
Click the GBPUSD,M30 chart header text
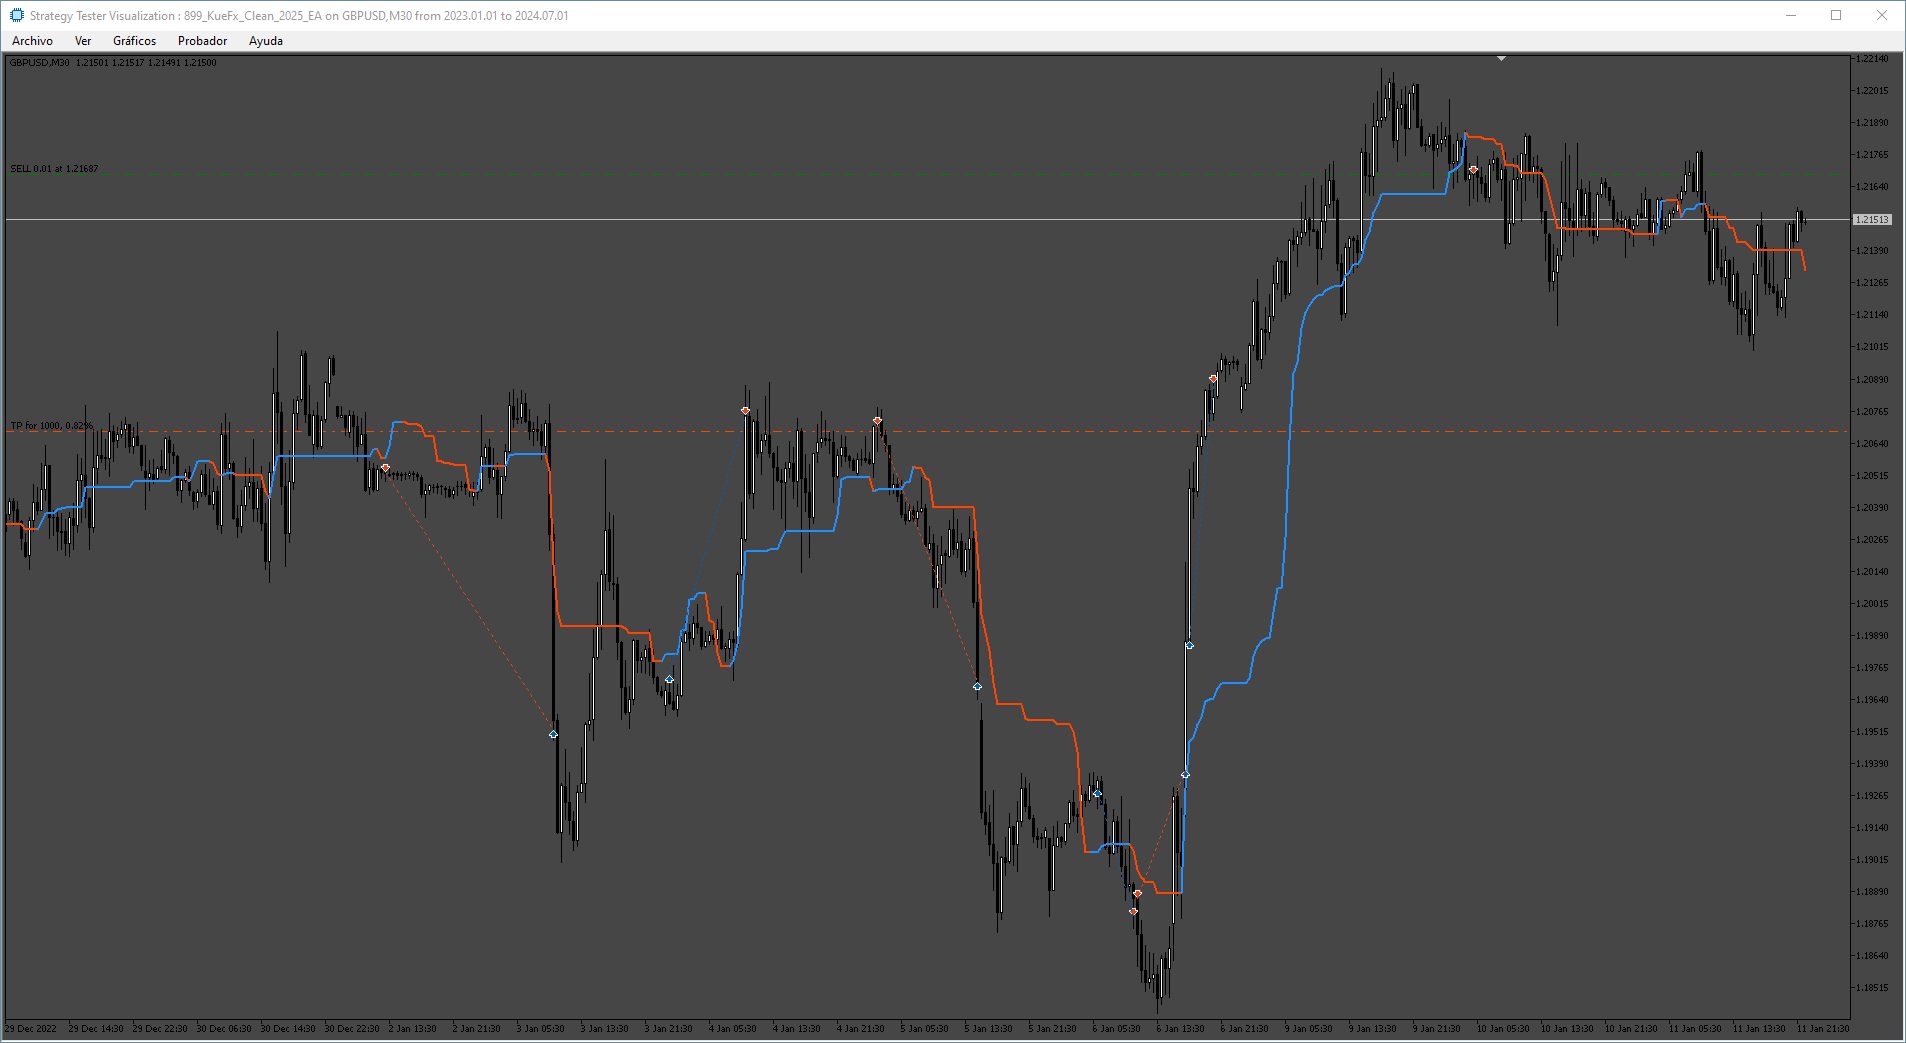tap(113, 62)
